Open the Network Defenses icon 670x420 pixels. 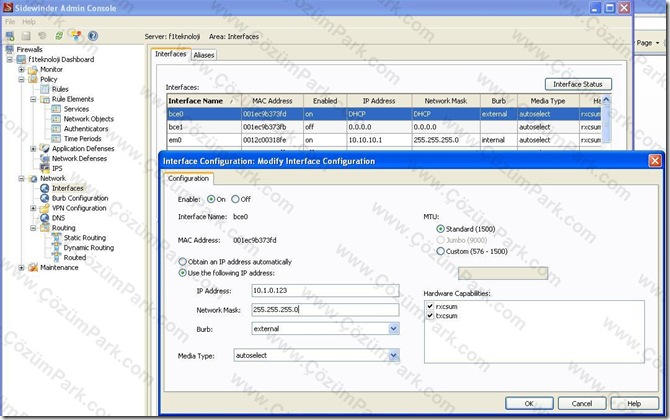[x=44, y=158]
